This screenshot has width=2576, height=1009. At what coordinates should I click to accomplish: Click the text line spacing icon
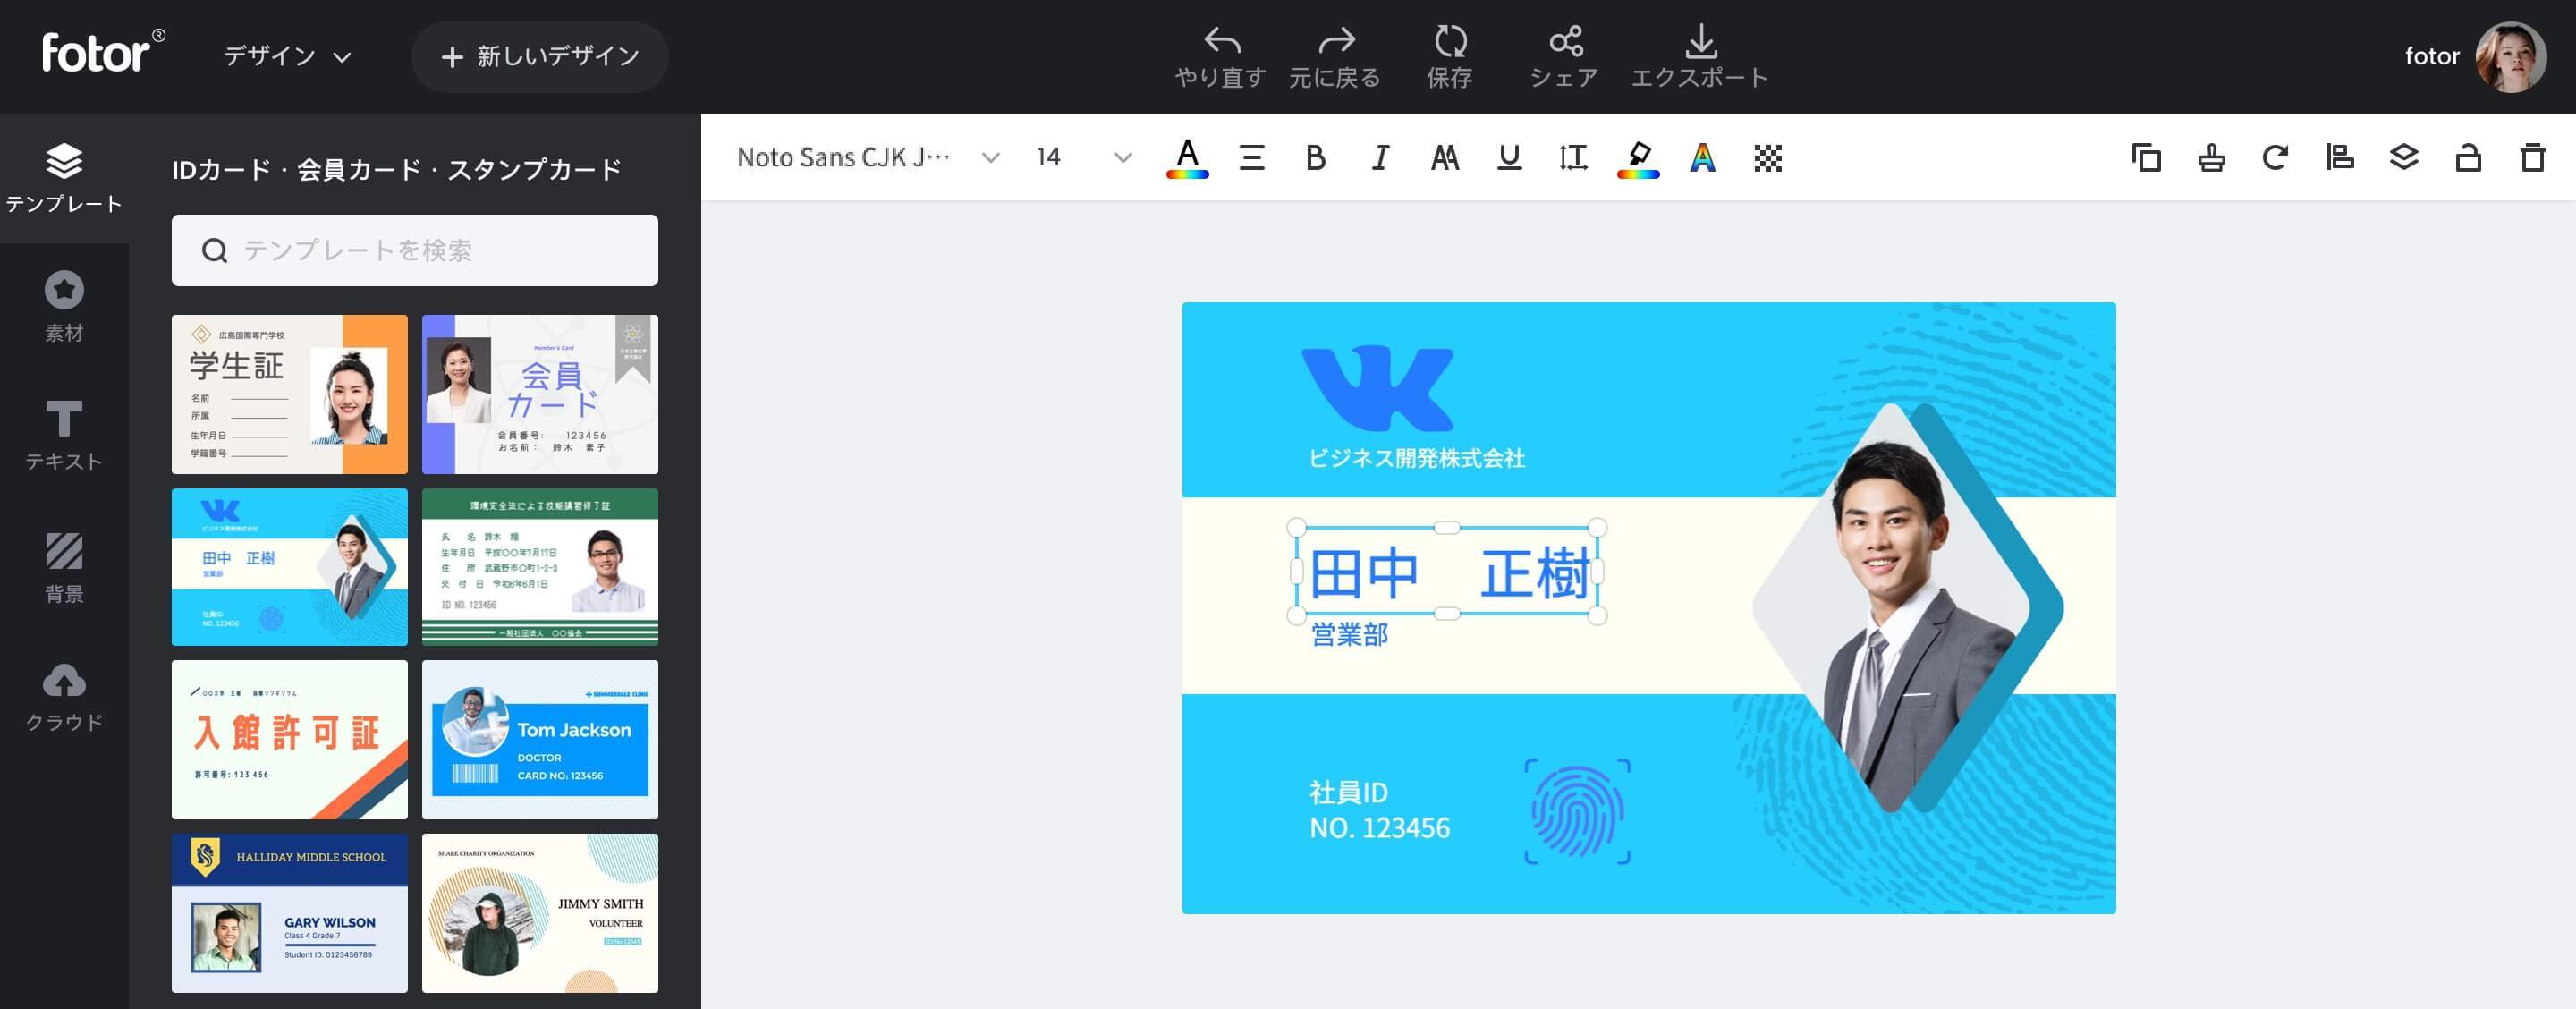tap(1573, 158)
